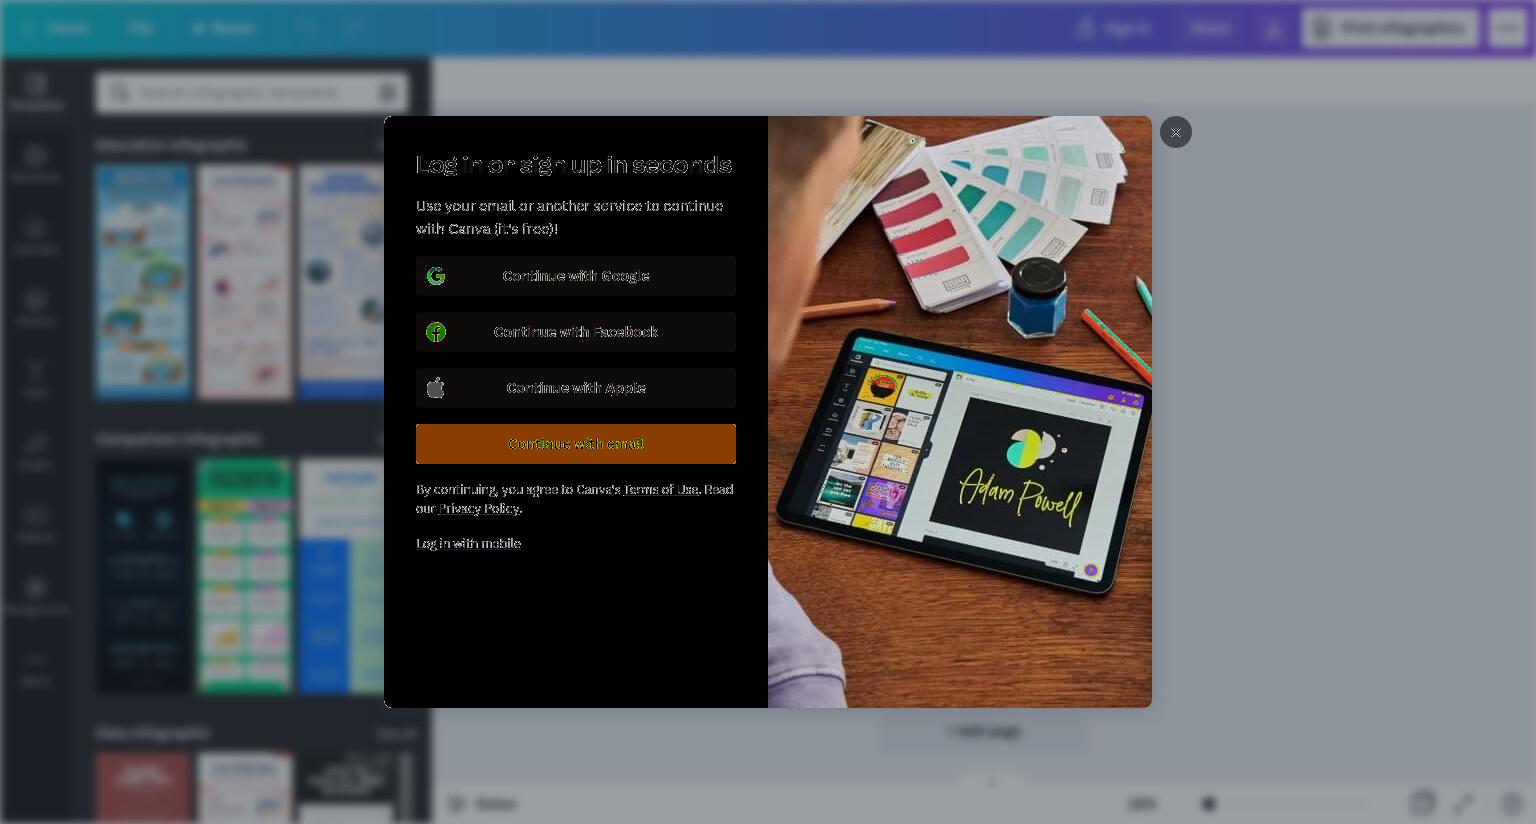
Task: Open the Resize option
Action: (223, 28)
